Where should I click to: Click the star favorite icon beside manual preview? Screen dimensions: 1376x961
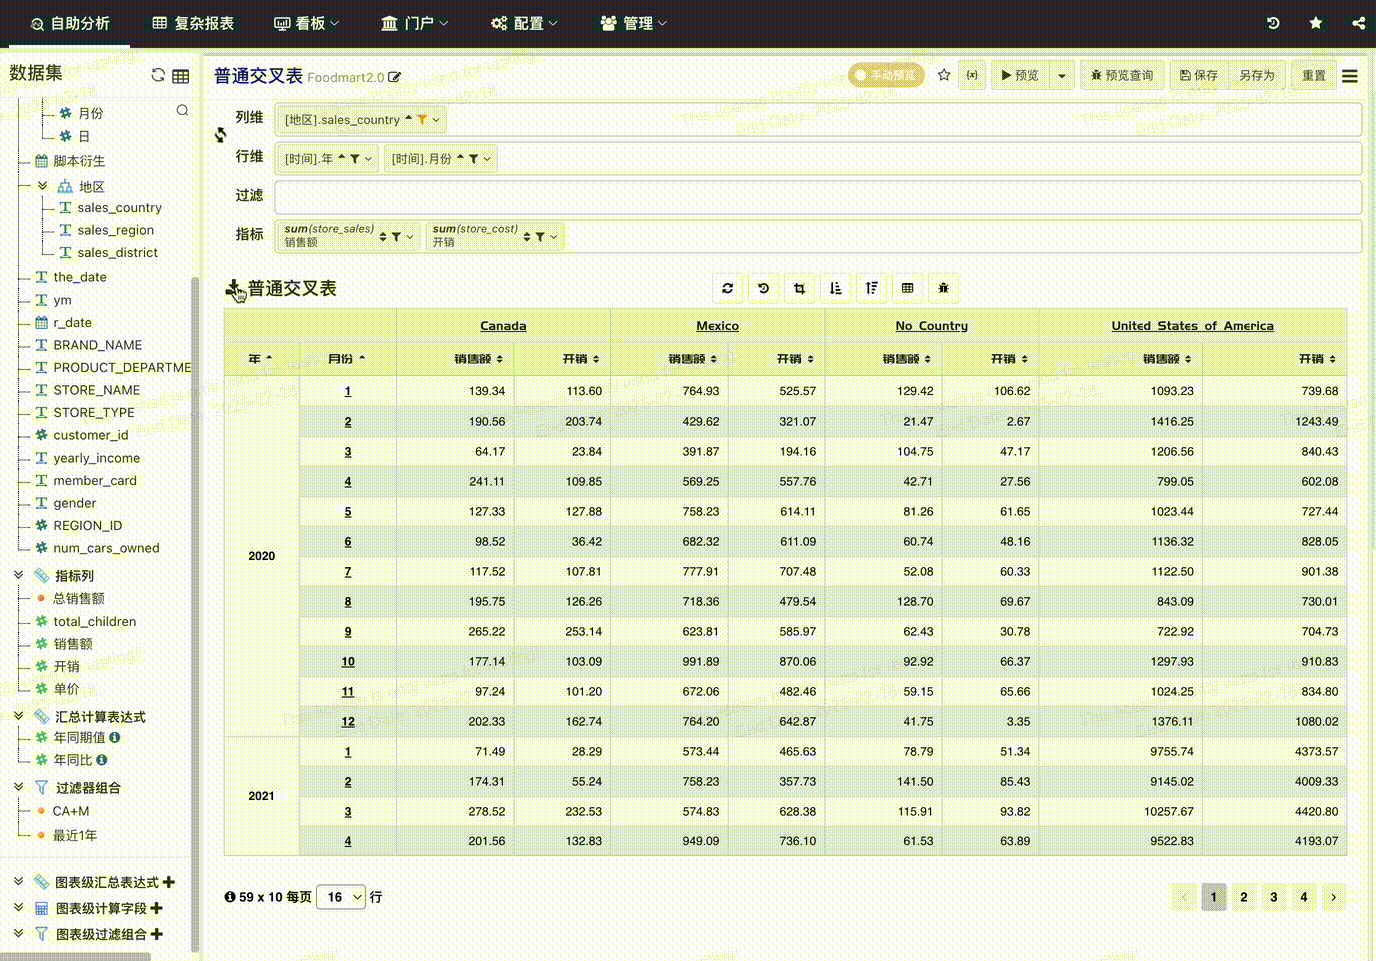(x=944, y=75)
